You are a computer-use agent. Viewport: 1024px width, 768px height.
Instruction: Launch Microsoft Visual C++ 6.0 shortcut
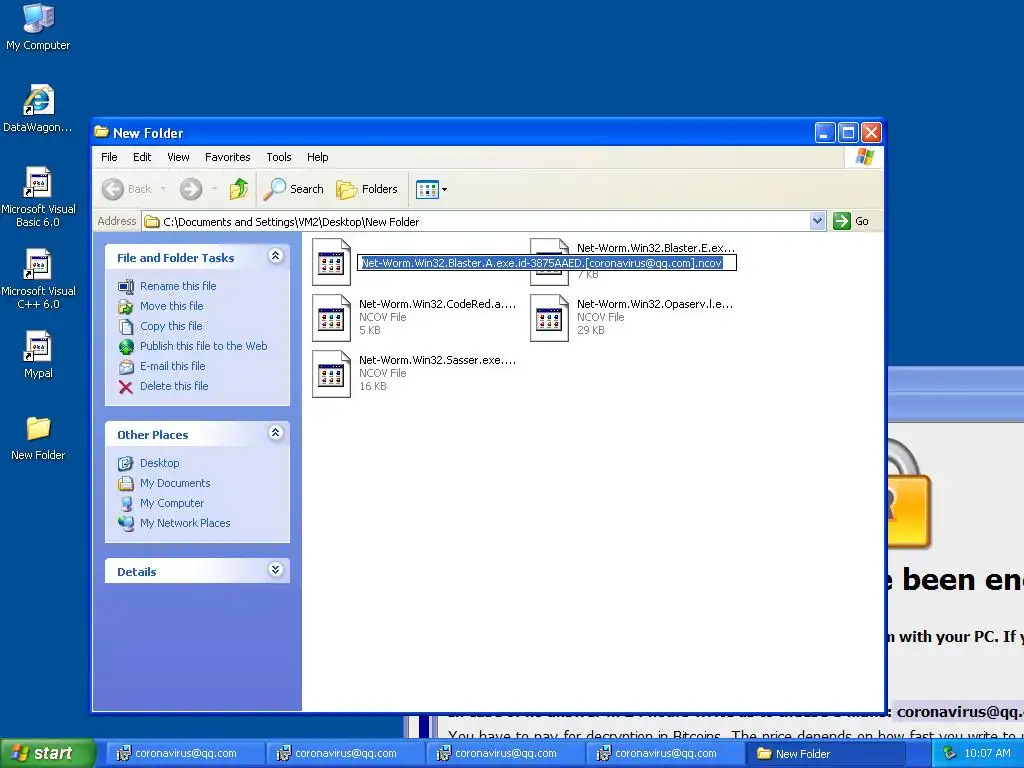[x=38, y=279]
